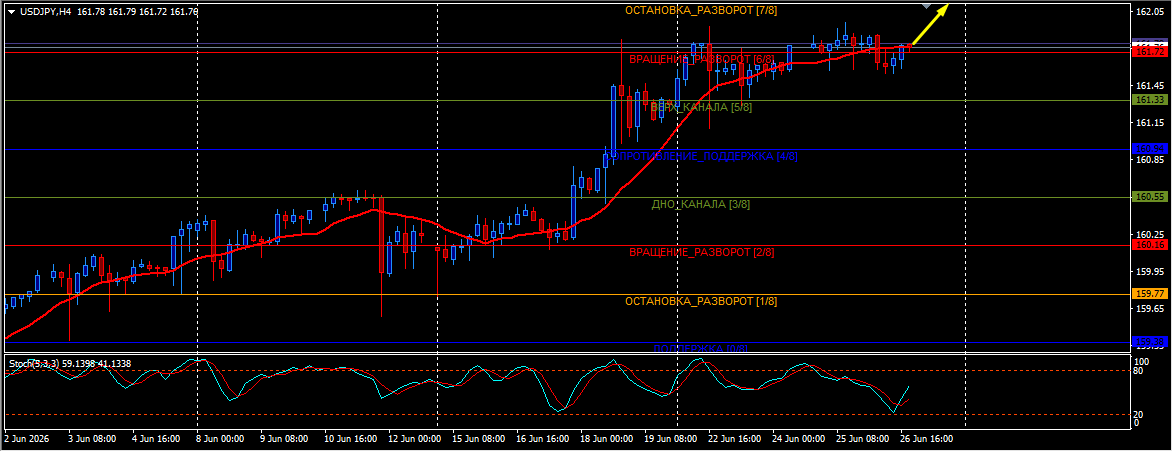Open the chart menu triangle beside USDJPY,H4
This screenshot has width=1172, height=451.
pos(11,12)
